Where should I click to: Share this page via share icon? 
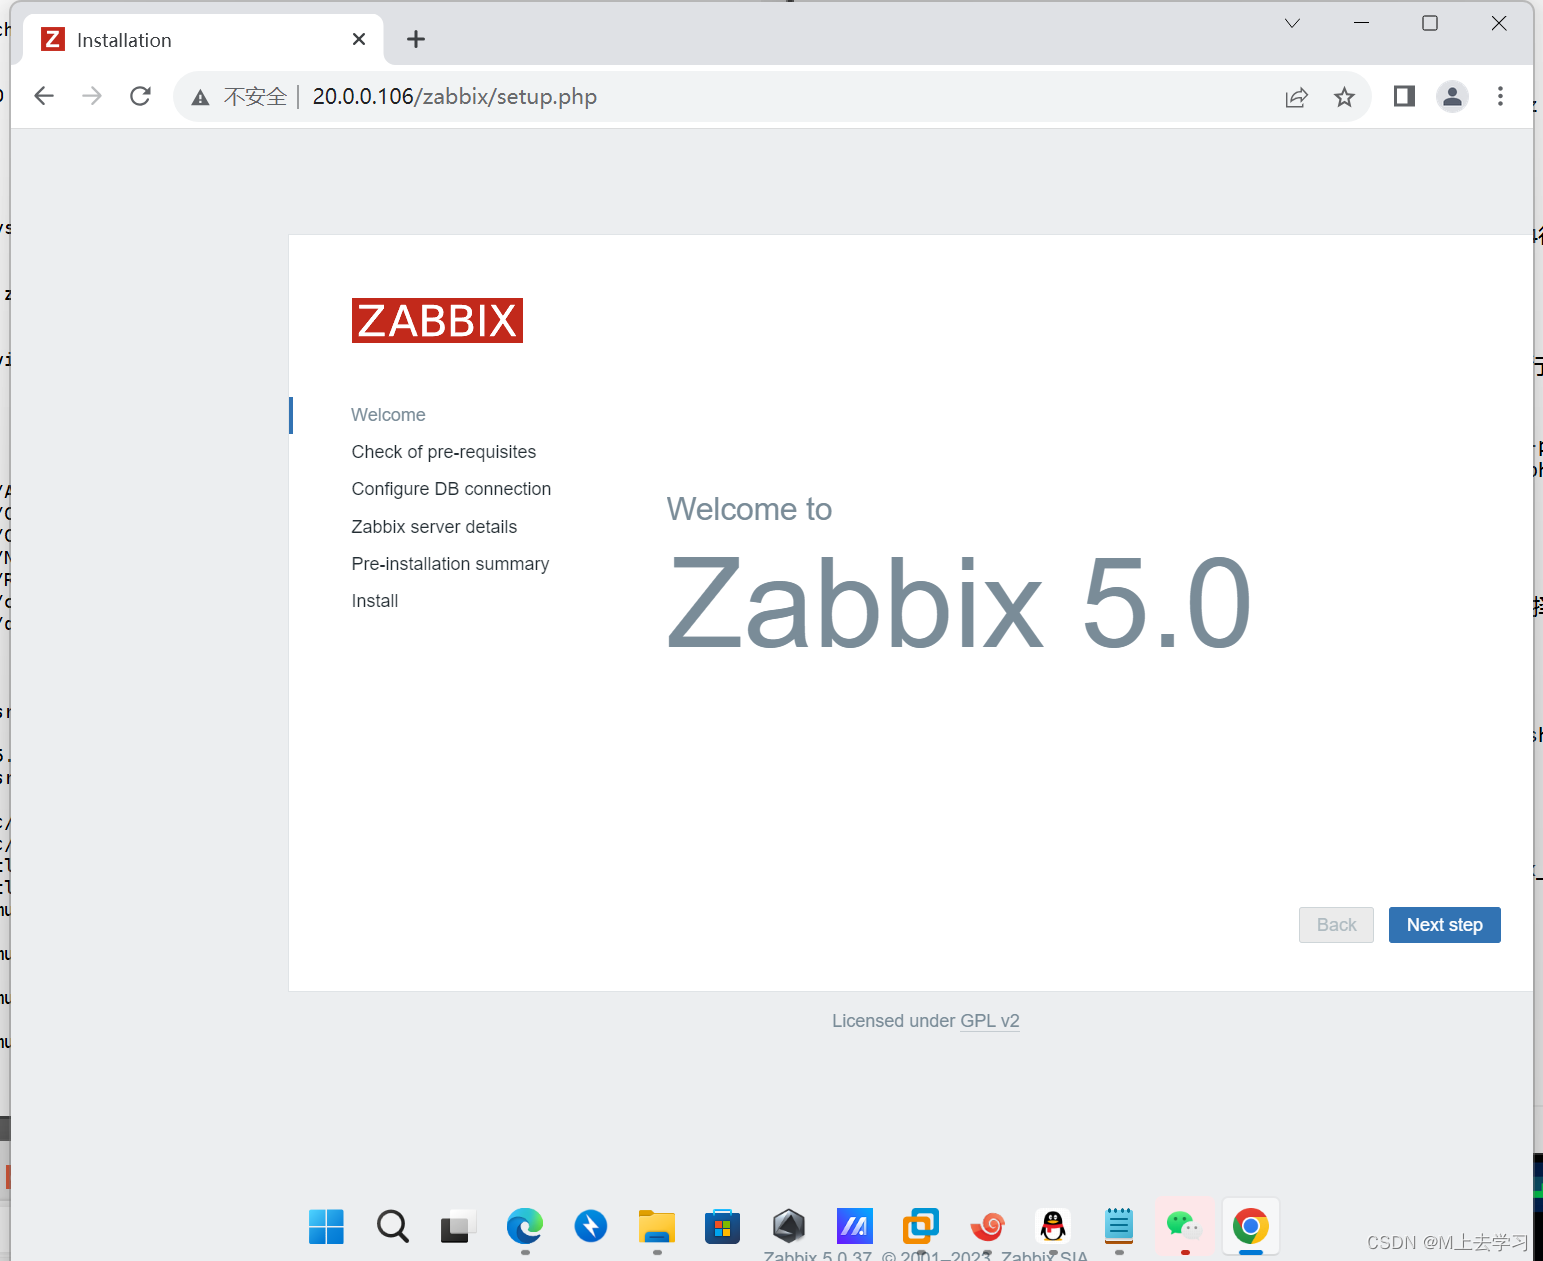click(1296, 97)
